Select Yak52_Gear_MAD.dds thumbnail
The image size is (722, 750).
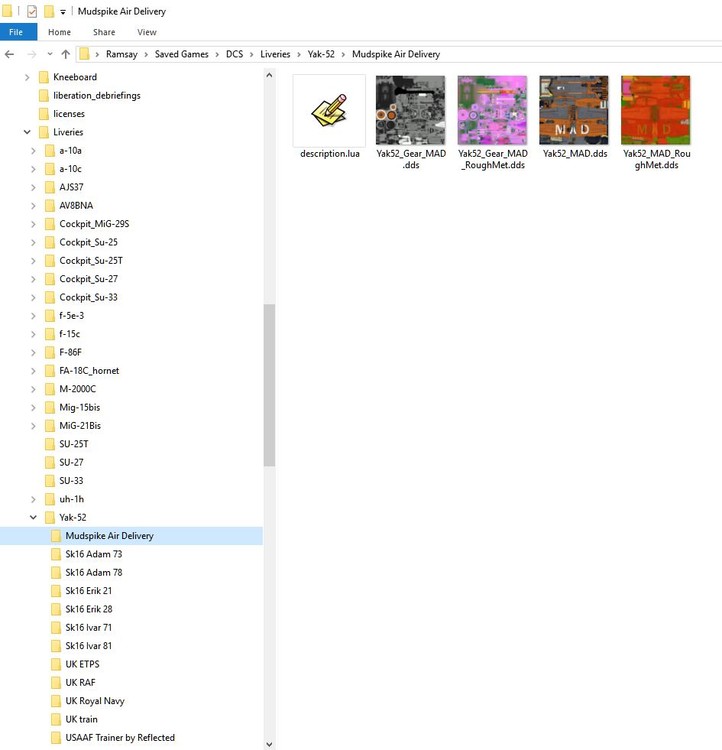tap(411, 110)
